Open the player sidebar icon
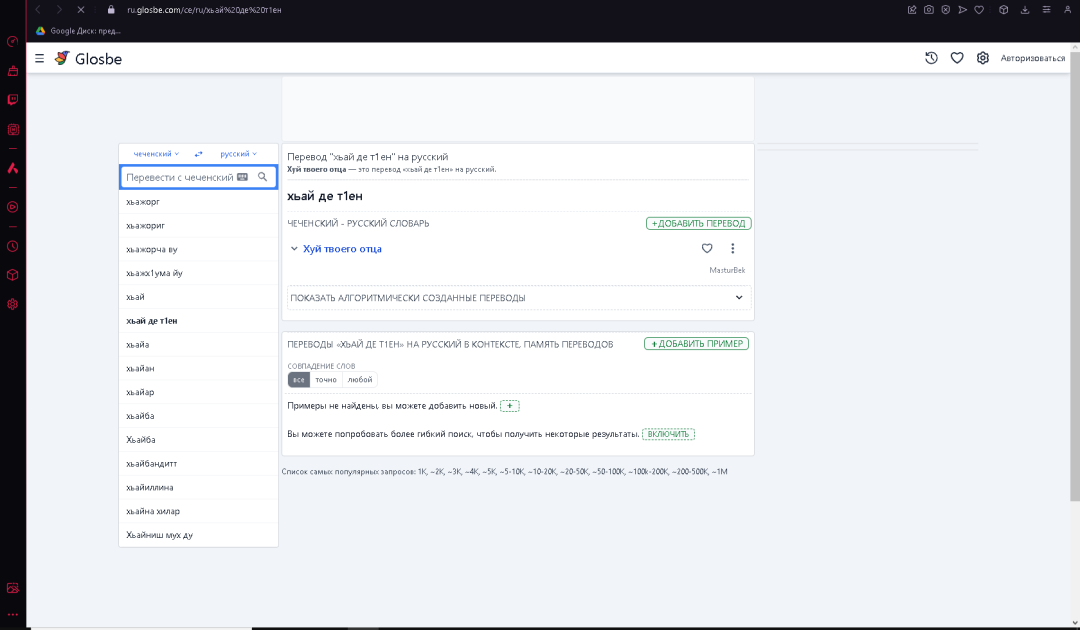Viewport: 1080px width, 630px height. pos(12,207)
